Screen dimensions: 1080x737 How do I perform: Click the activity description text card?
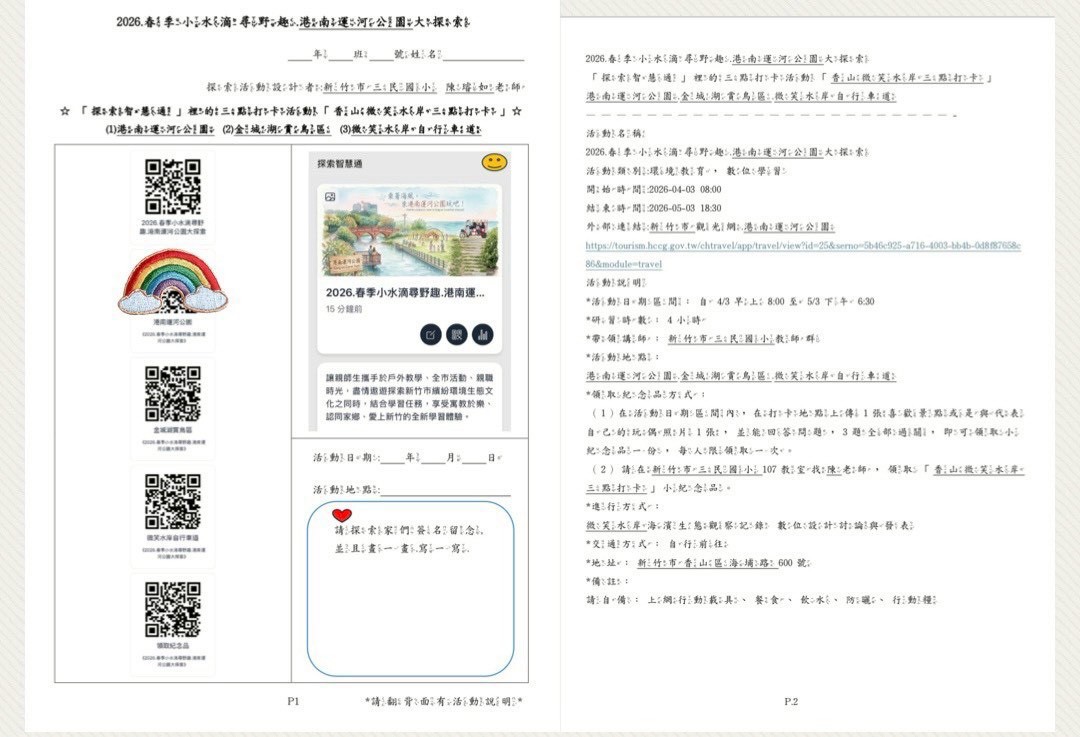410,396
